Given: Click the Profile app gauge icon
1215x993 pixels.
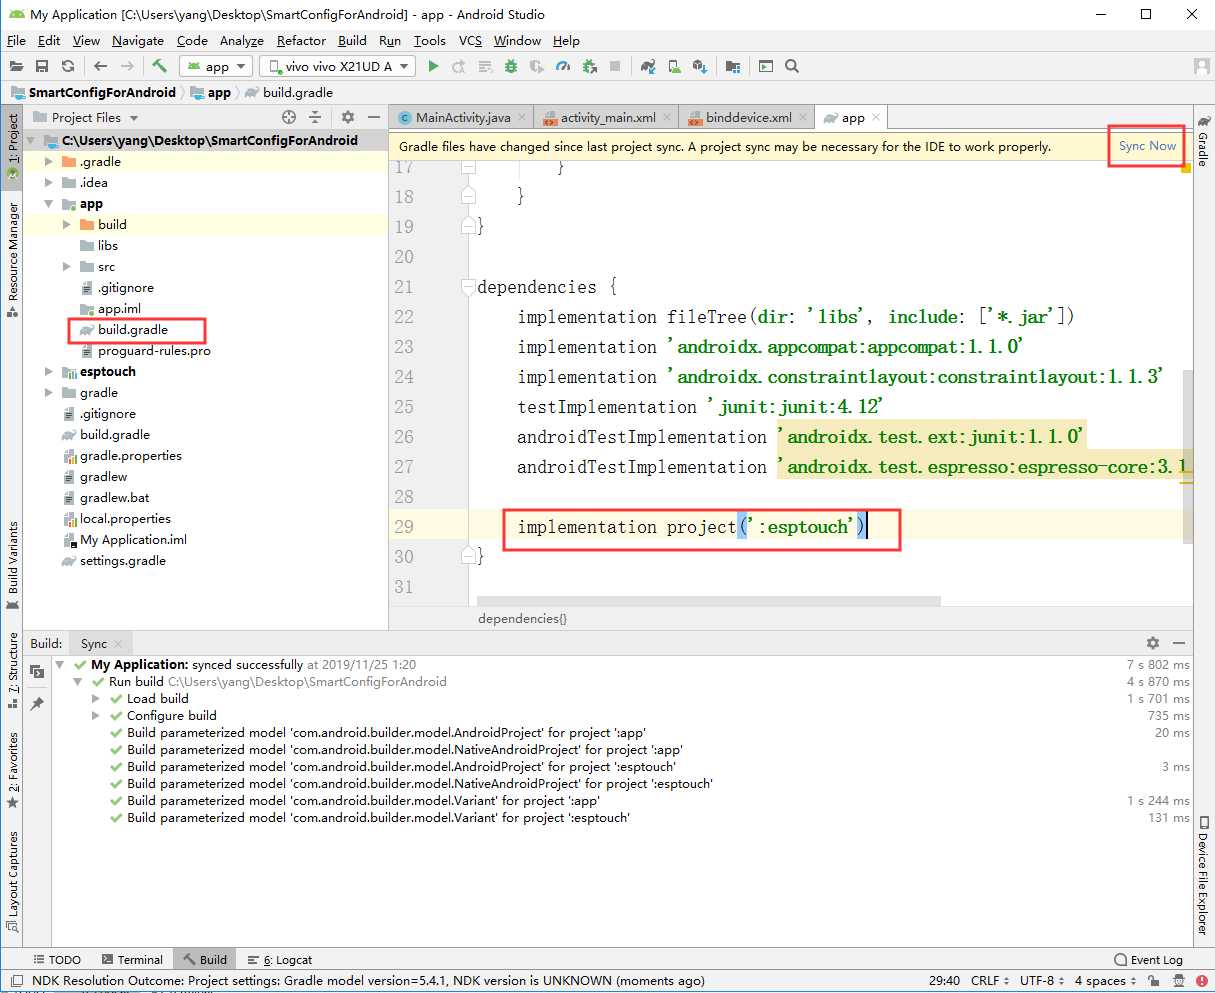Looking at the screenshot, I should [563, 66].
